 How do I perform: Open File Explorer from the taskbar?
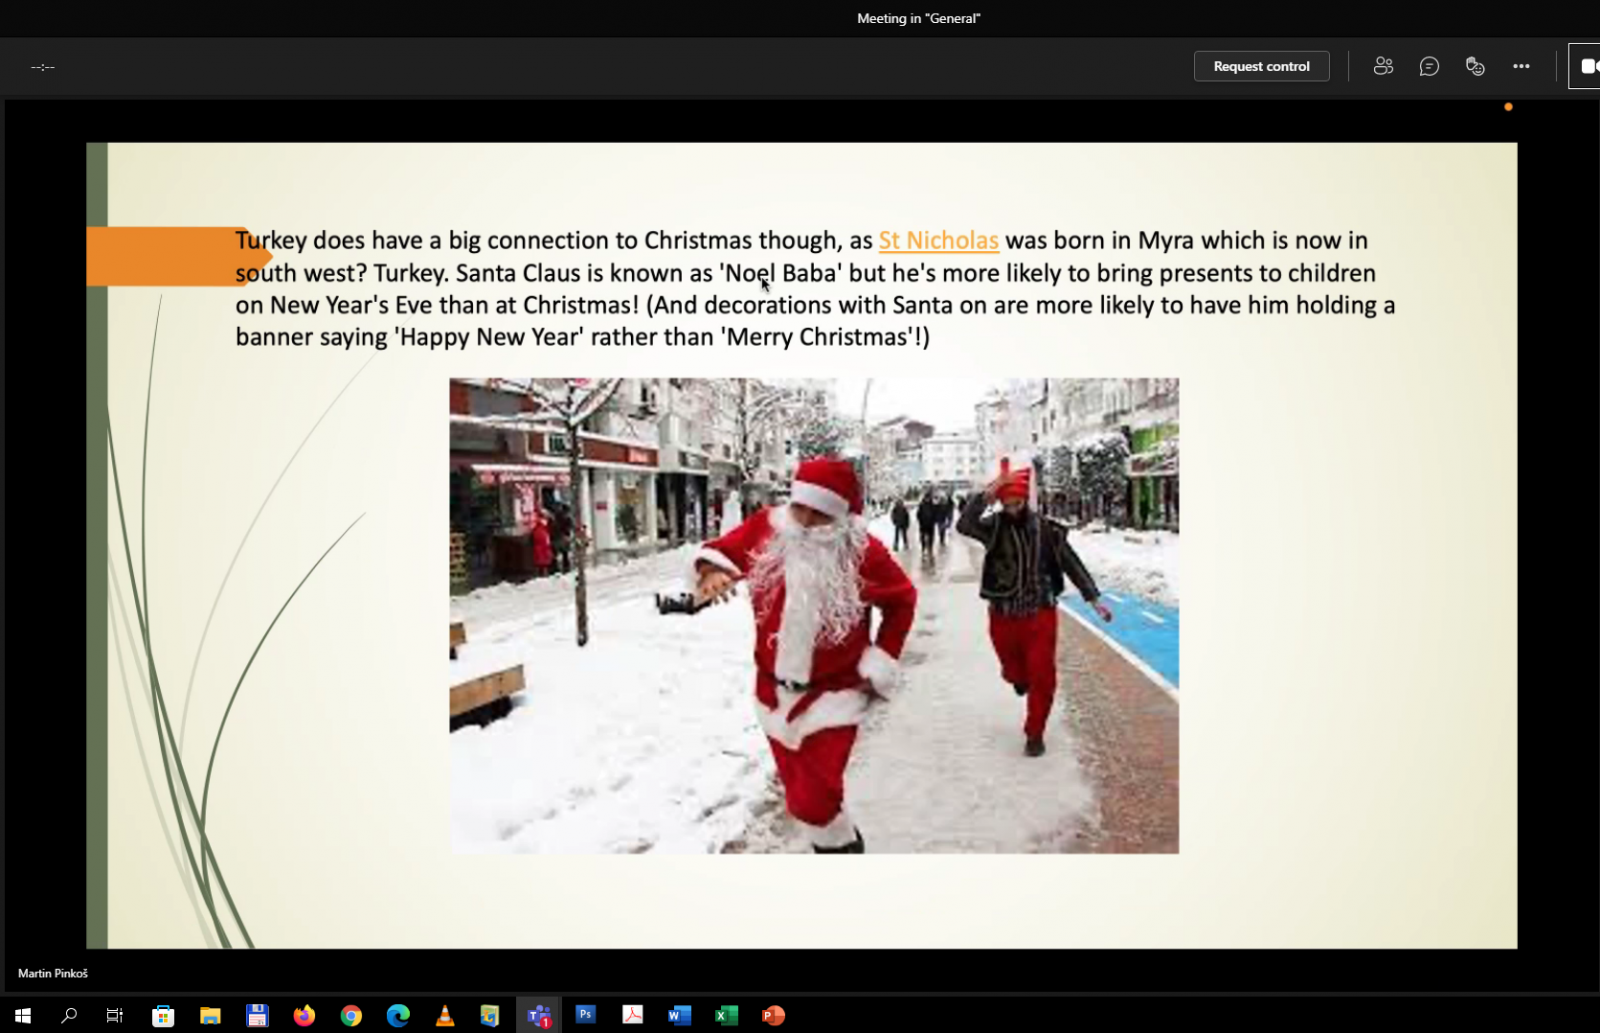click(x=210, y=1015)
